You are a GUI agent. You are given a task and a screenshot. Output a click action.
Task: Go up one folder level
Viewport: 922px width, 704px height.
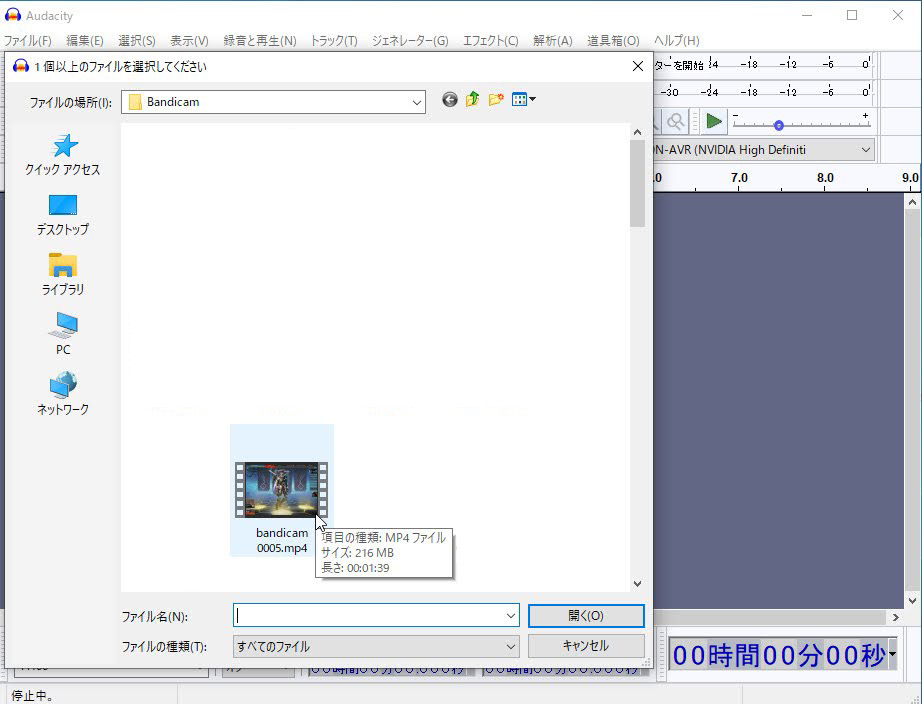pos(473,100)
